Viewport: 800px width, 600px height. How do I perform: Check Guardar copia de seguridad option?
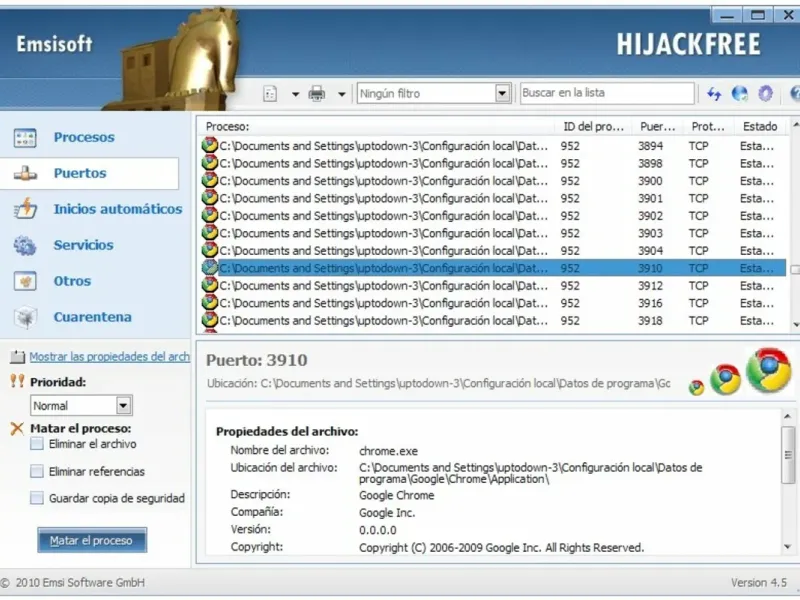[x=37, y=498]
